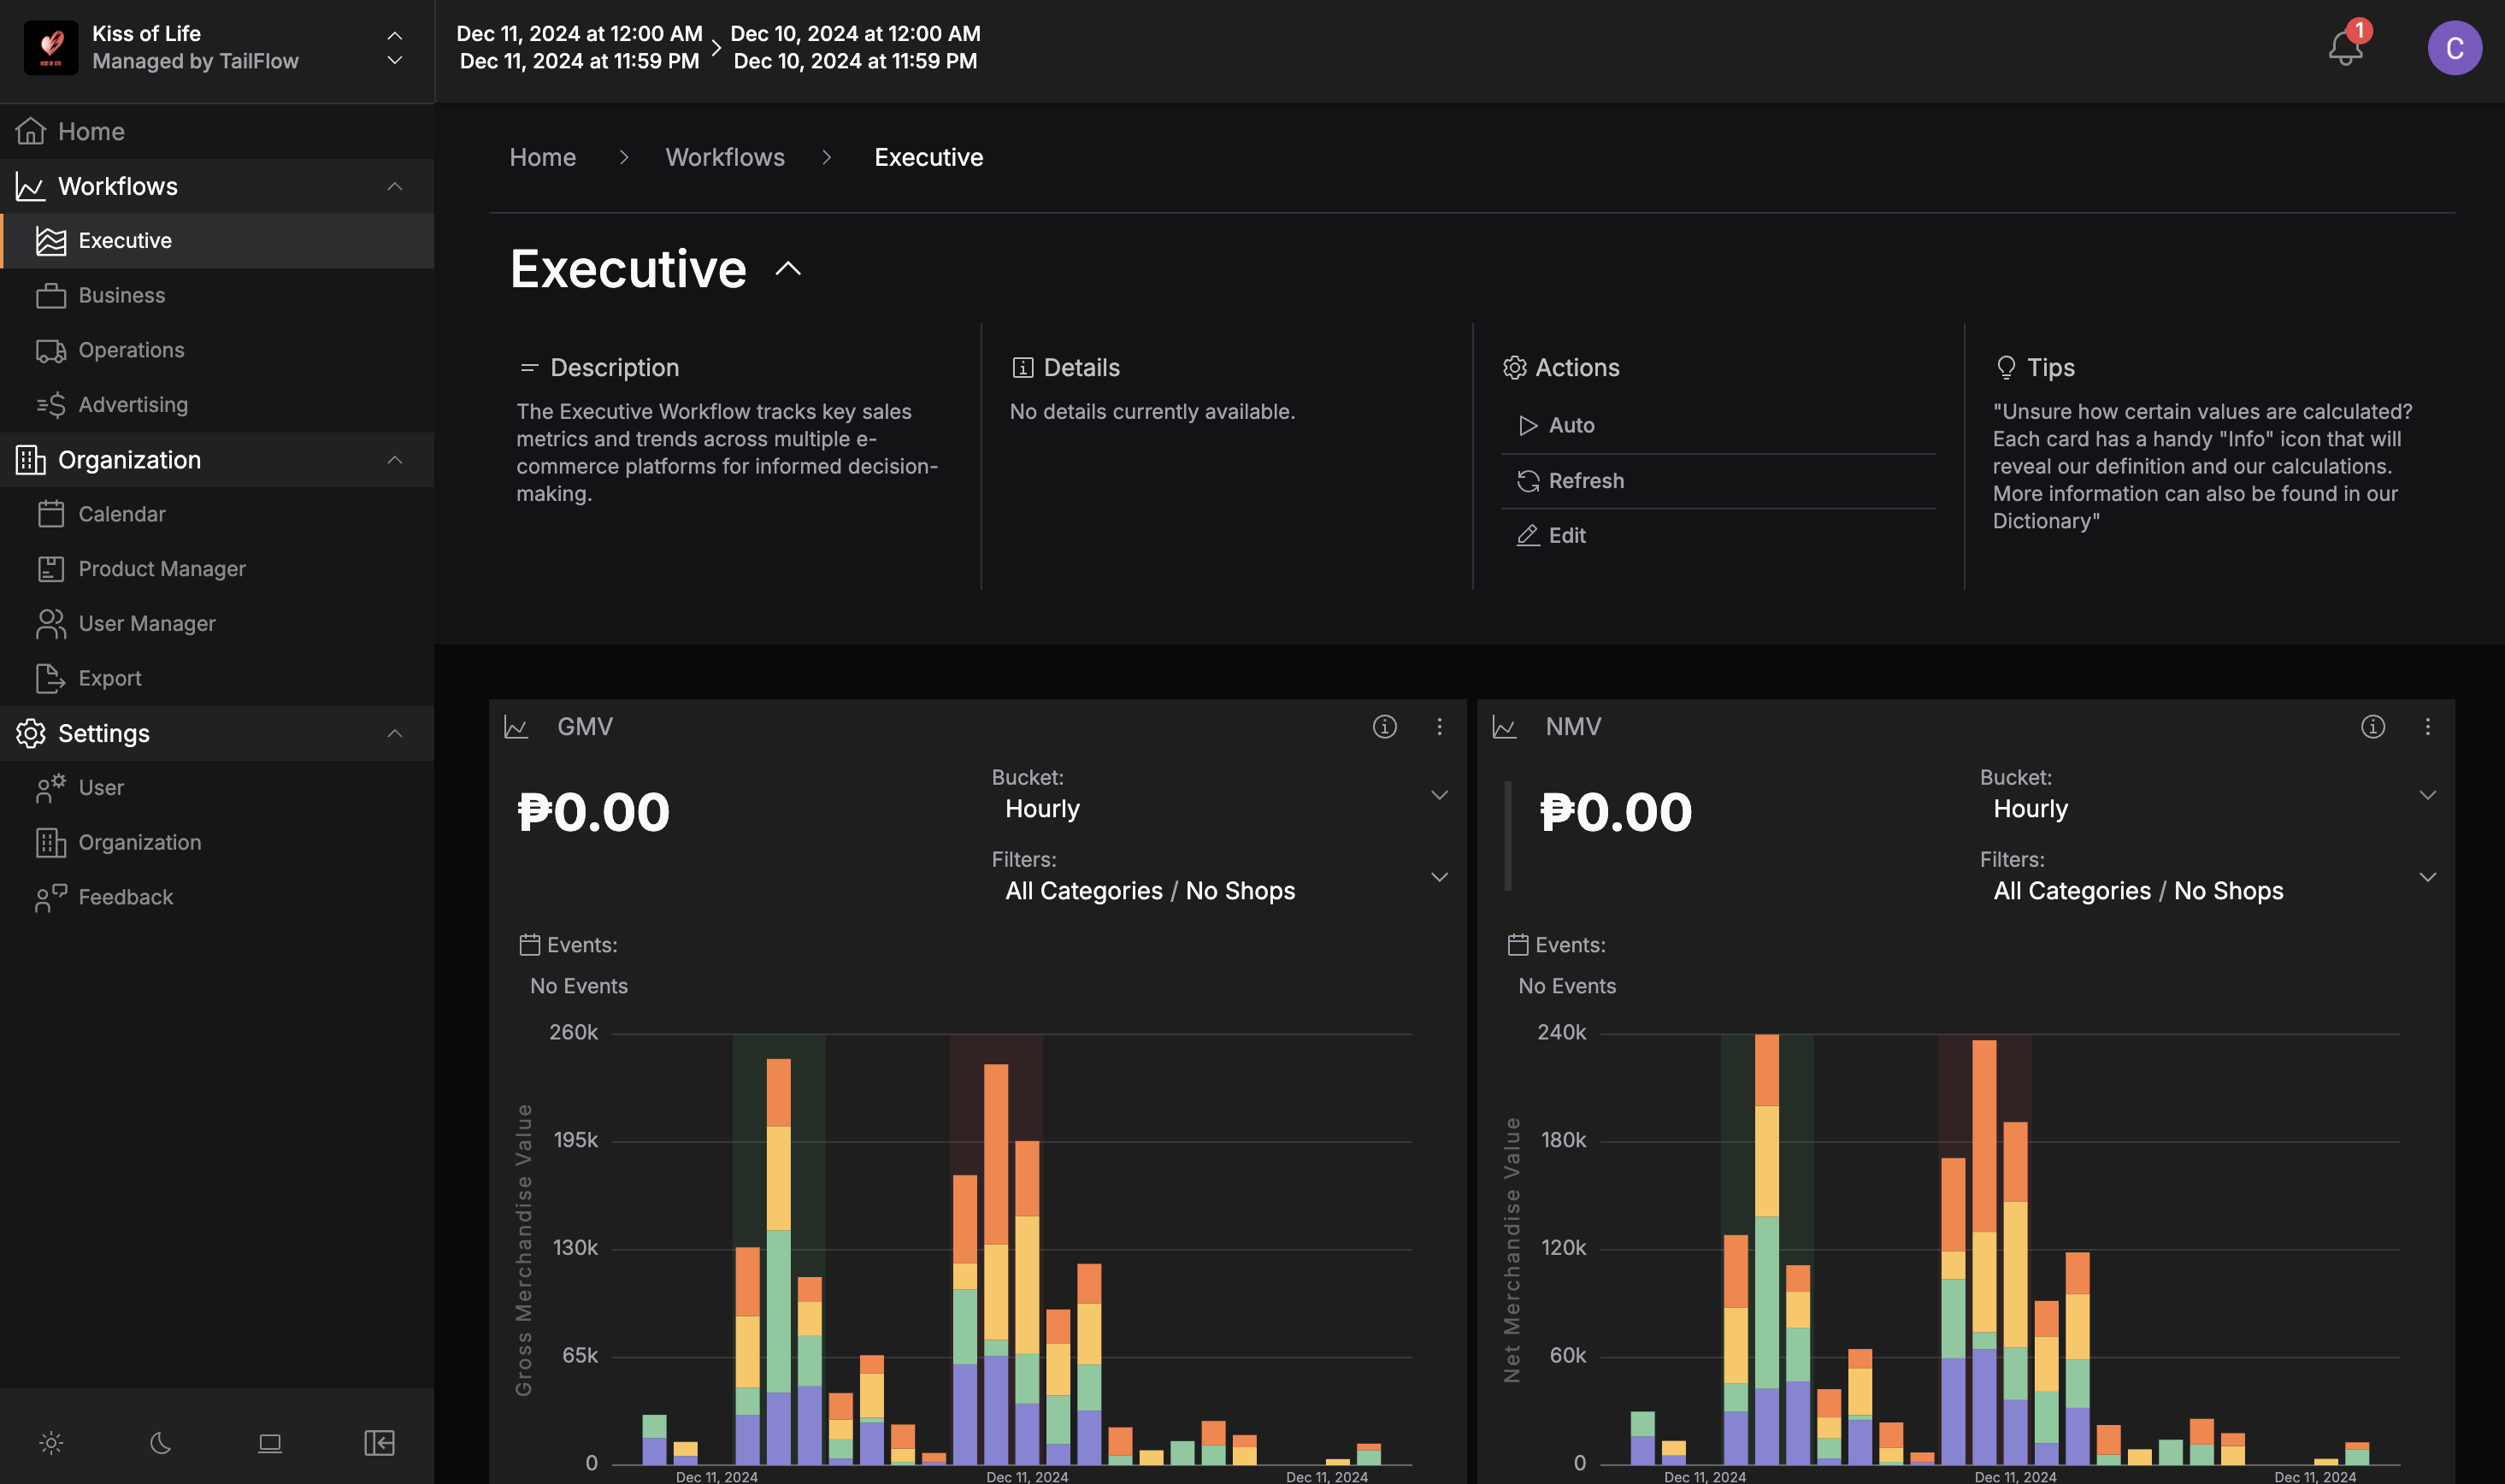This screenshot has width=2505, height=1484.
Task: Open the Operations workflow
Action: tap(217, 350)
